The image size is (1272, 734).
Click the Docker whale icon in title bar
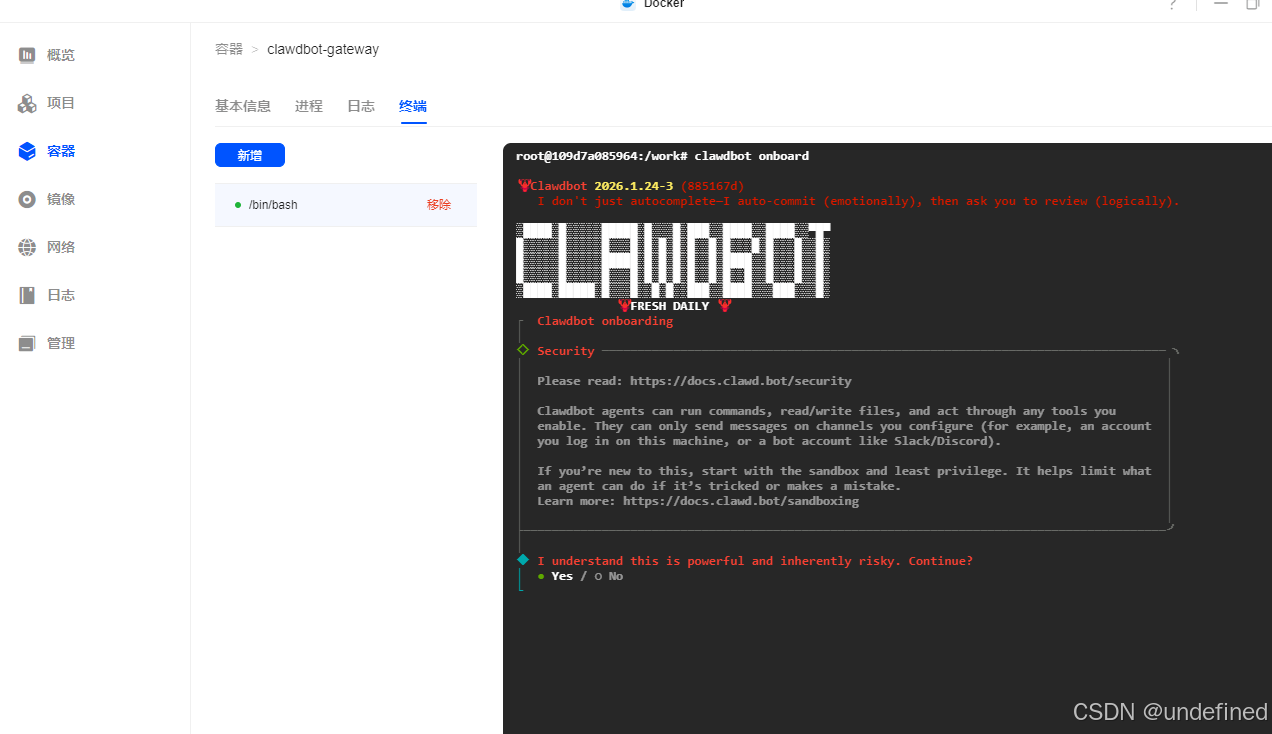coord(628,4)
